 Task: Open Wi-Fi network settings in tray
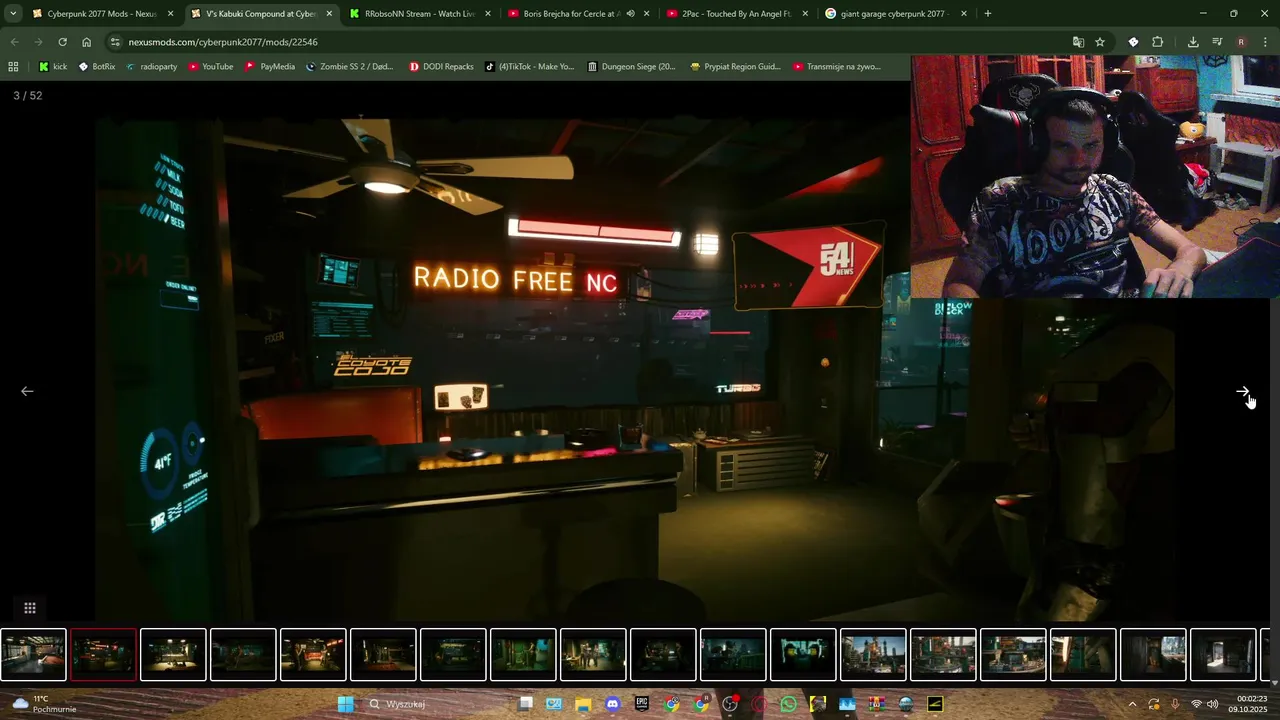(x=1196, y=704)
